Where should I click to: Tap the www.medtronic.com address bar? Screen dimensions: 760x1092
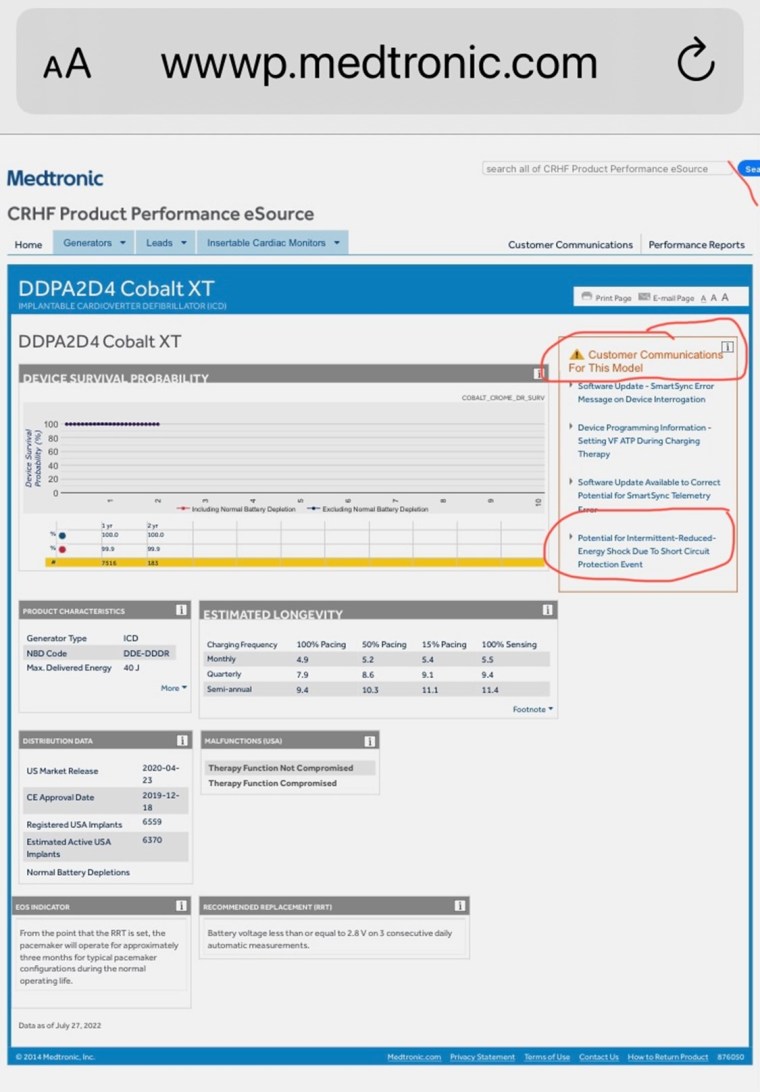379,63
